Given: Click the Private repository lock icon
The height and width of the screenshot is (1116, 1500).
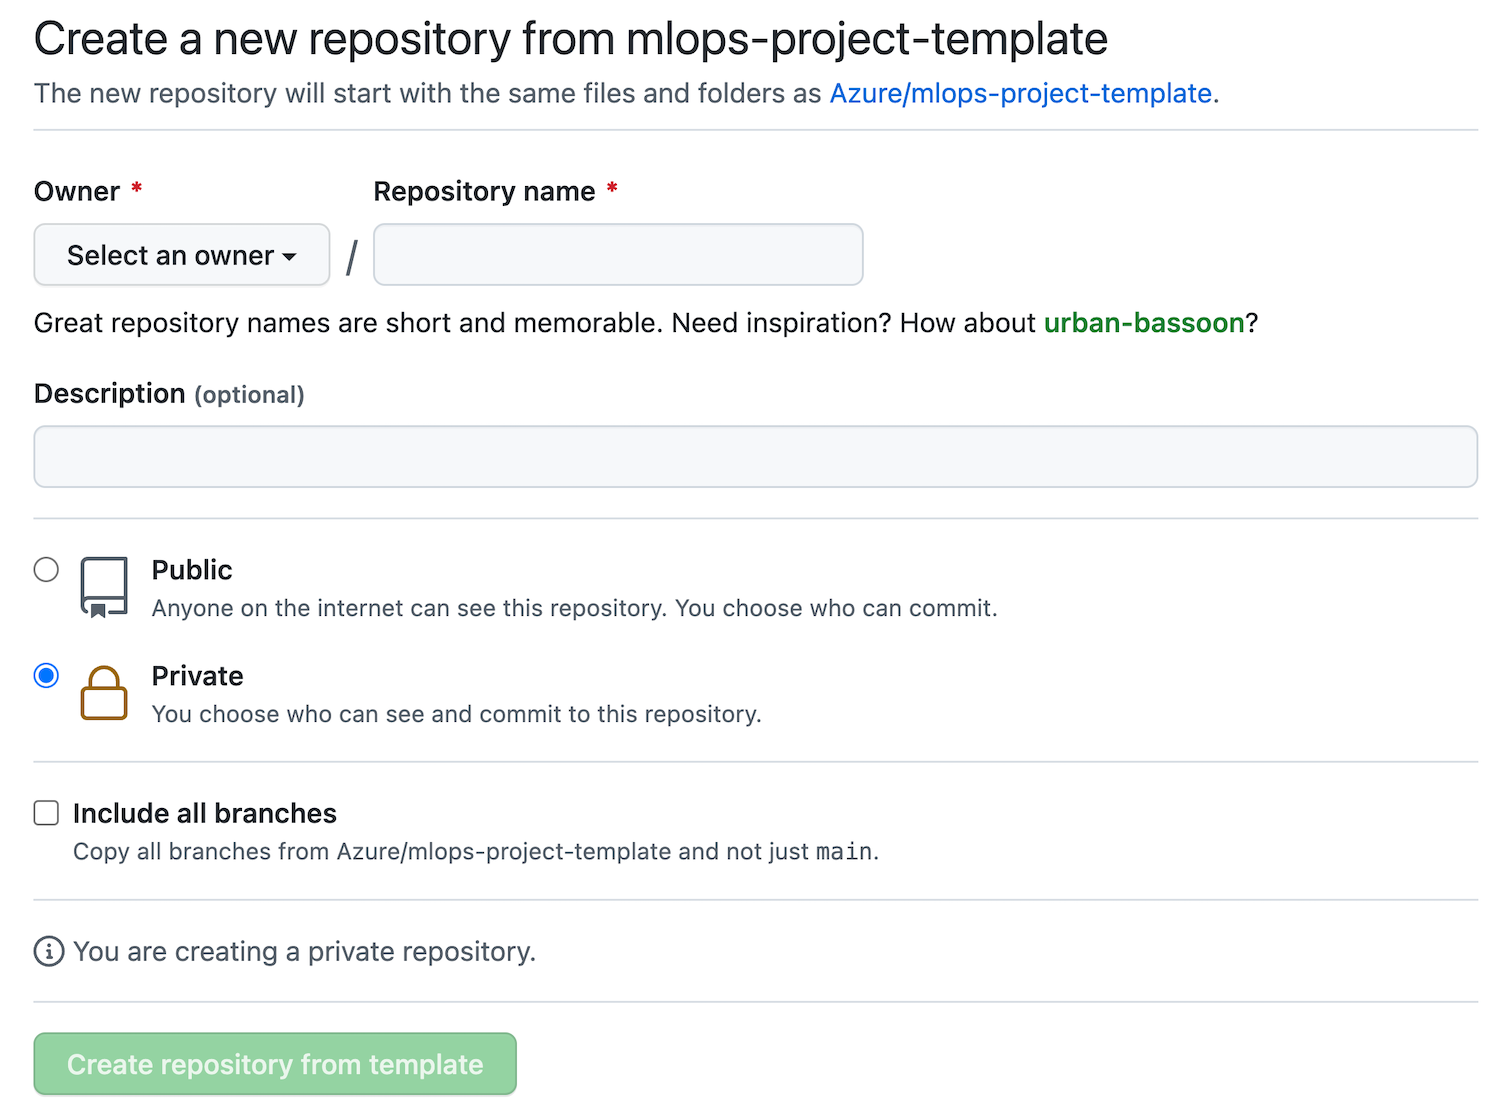Looking at the screenshot, I should click(104, 693).
